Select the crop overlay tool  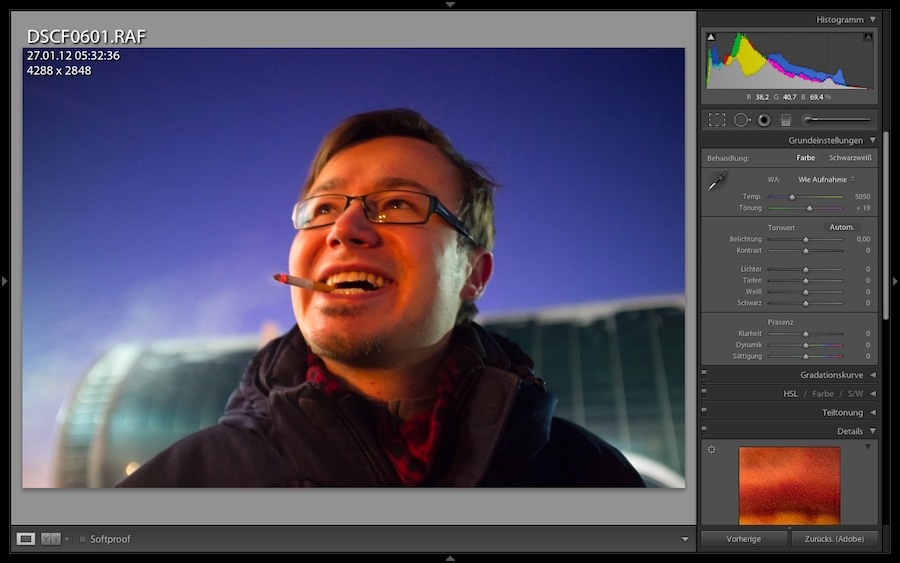717,120
